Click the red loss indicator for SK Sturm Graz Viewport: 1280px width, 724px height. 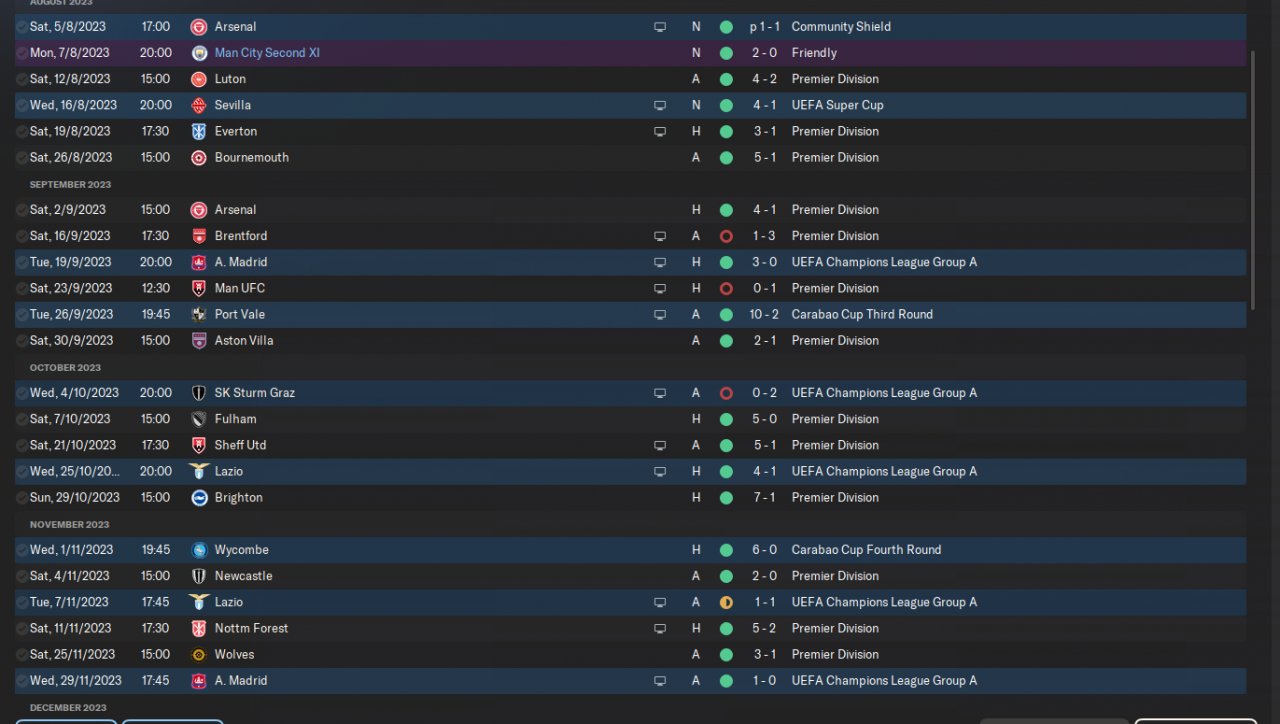coord(726,393)
